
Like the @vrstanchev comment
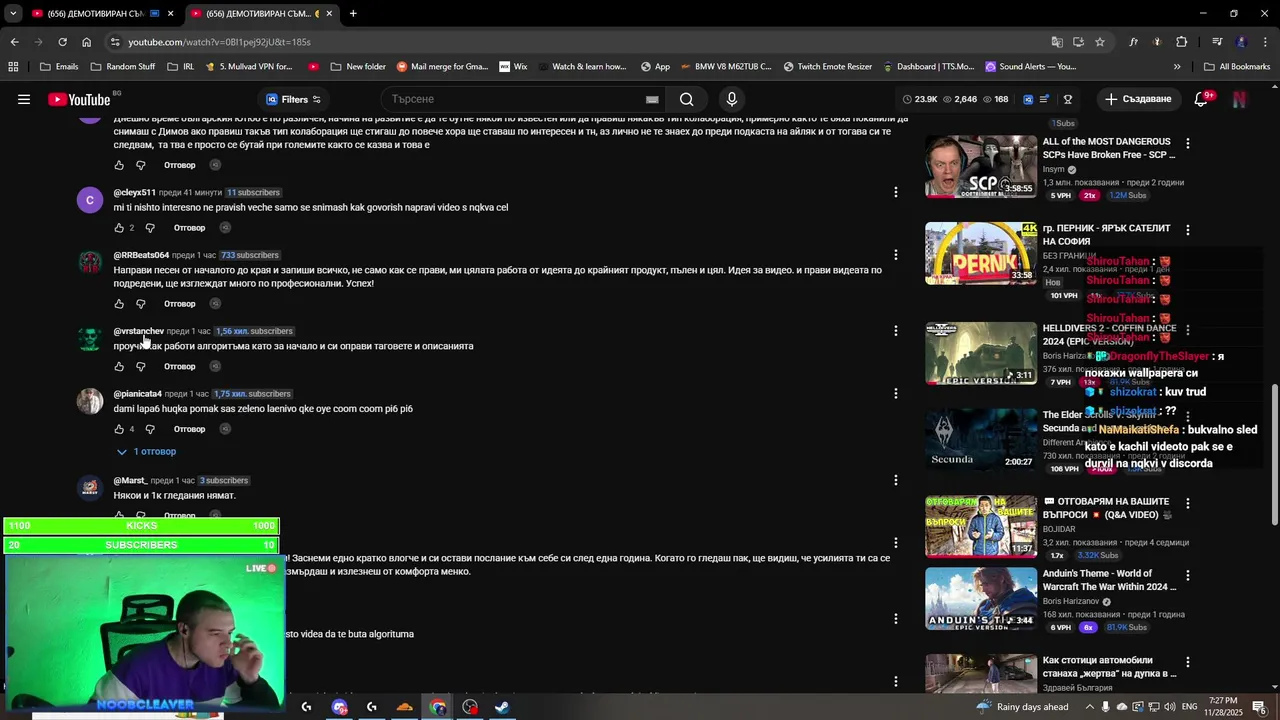click(119, 366)
